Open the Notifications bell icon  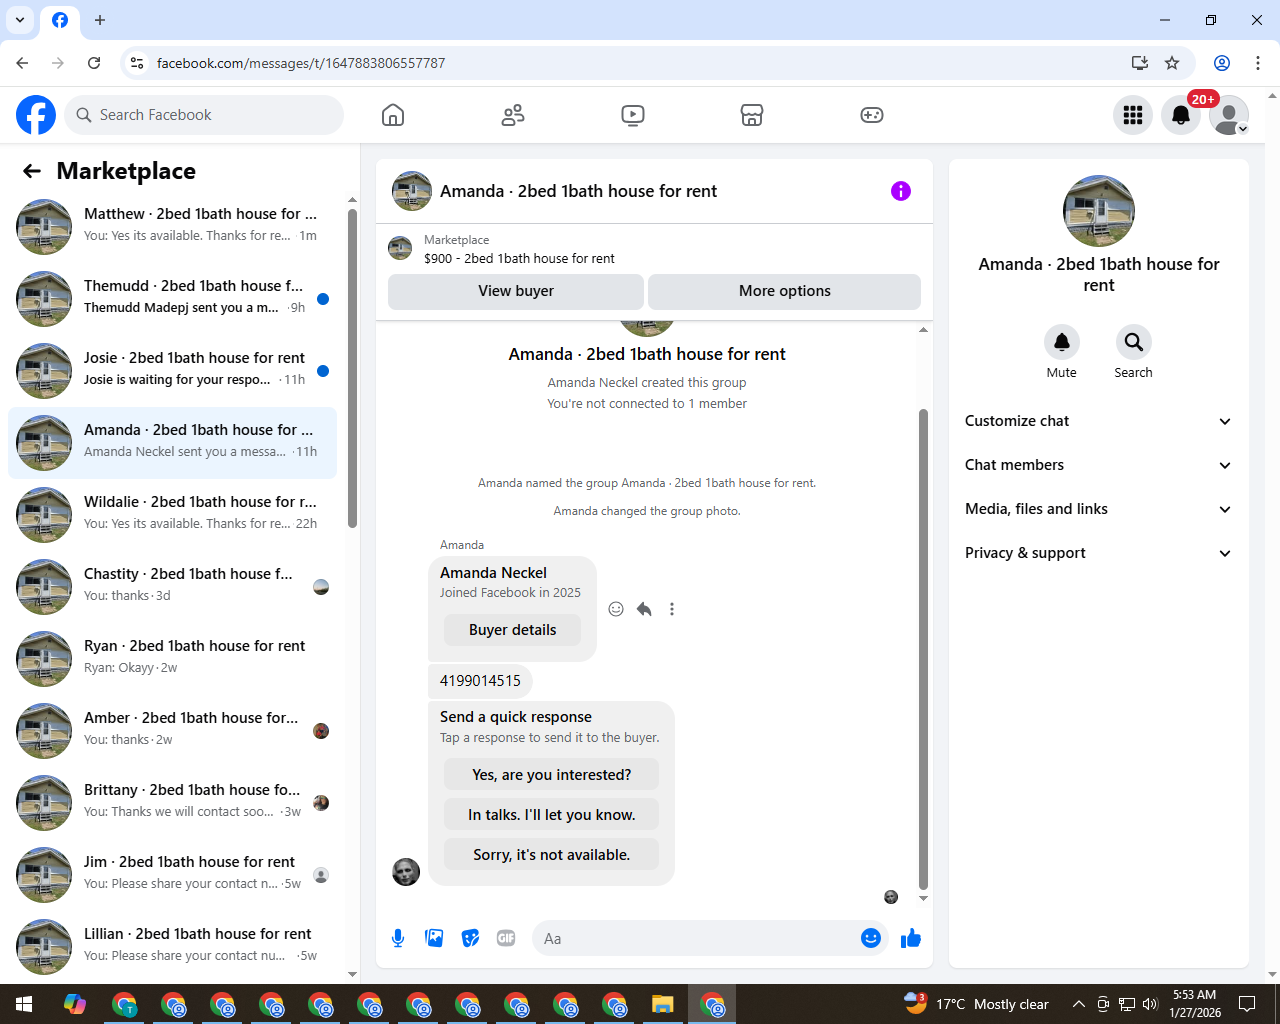1181,115
